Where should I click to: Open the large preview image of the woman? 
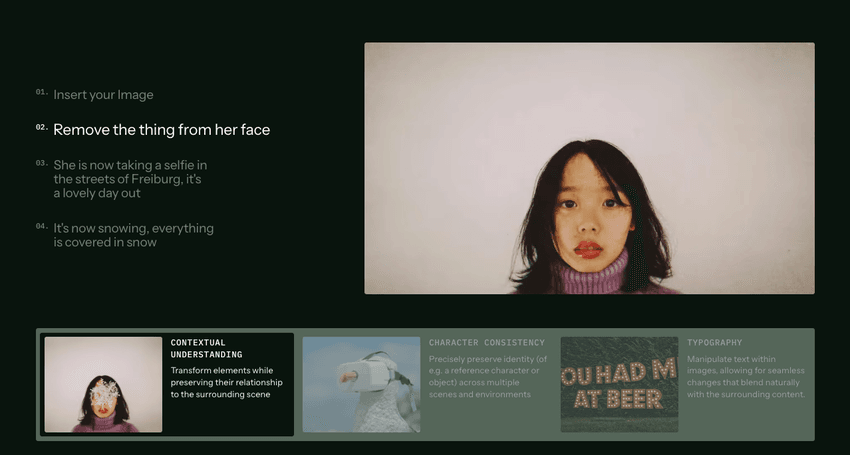tap(589, 168)
